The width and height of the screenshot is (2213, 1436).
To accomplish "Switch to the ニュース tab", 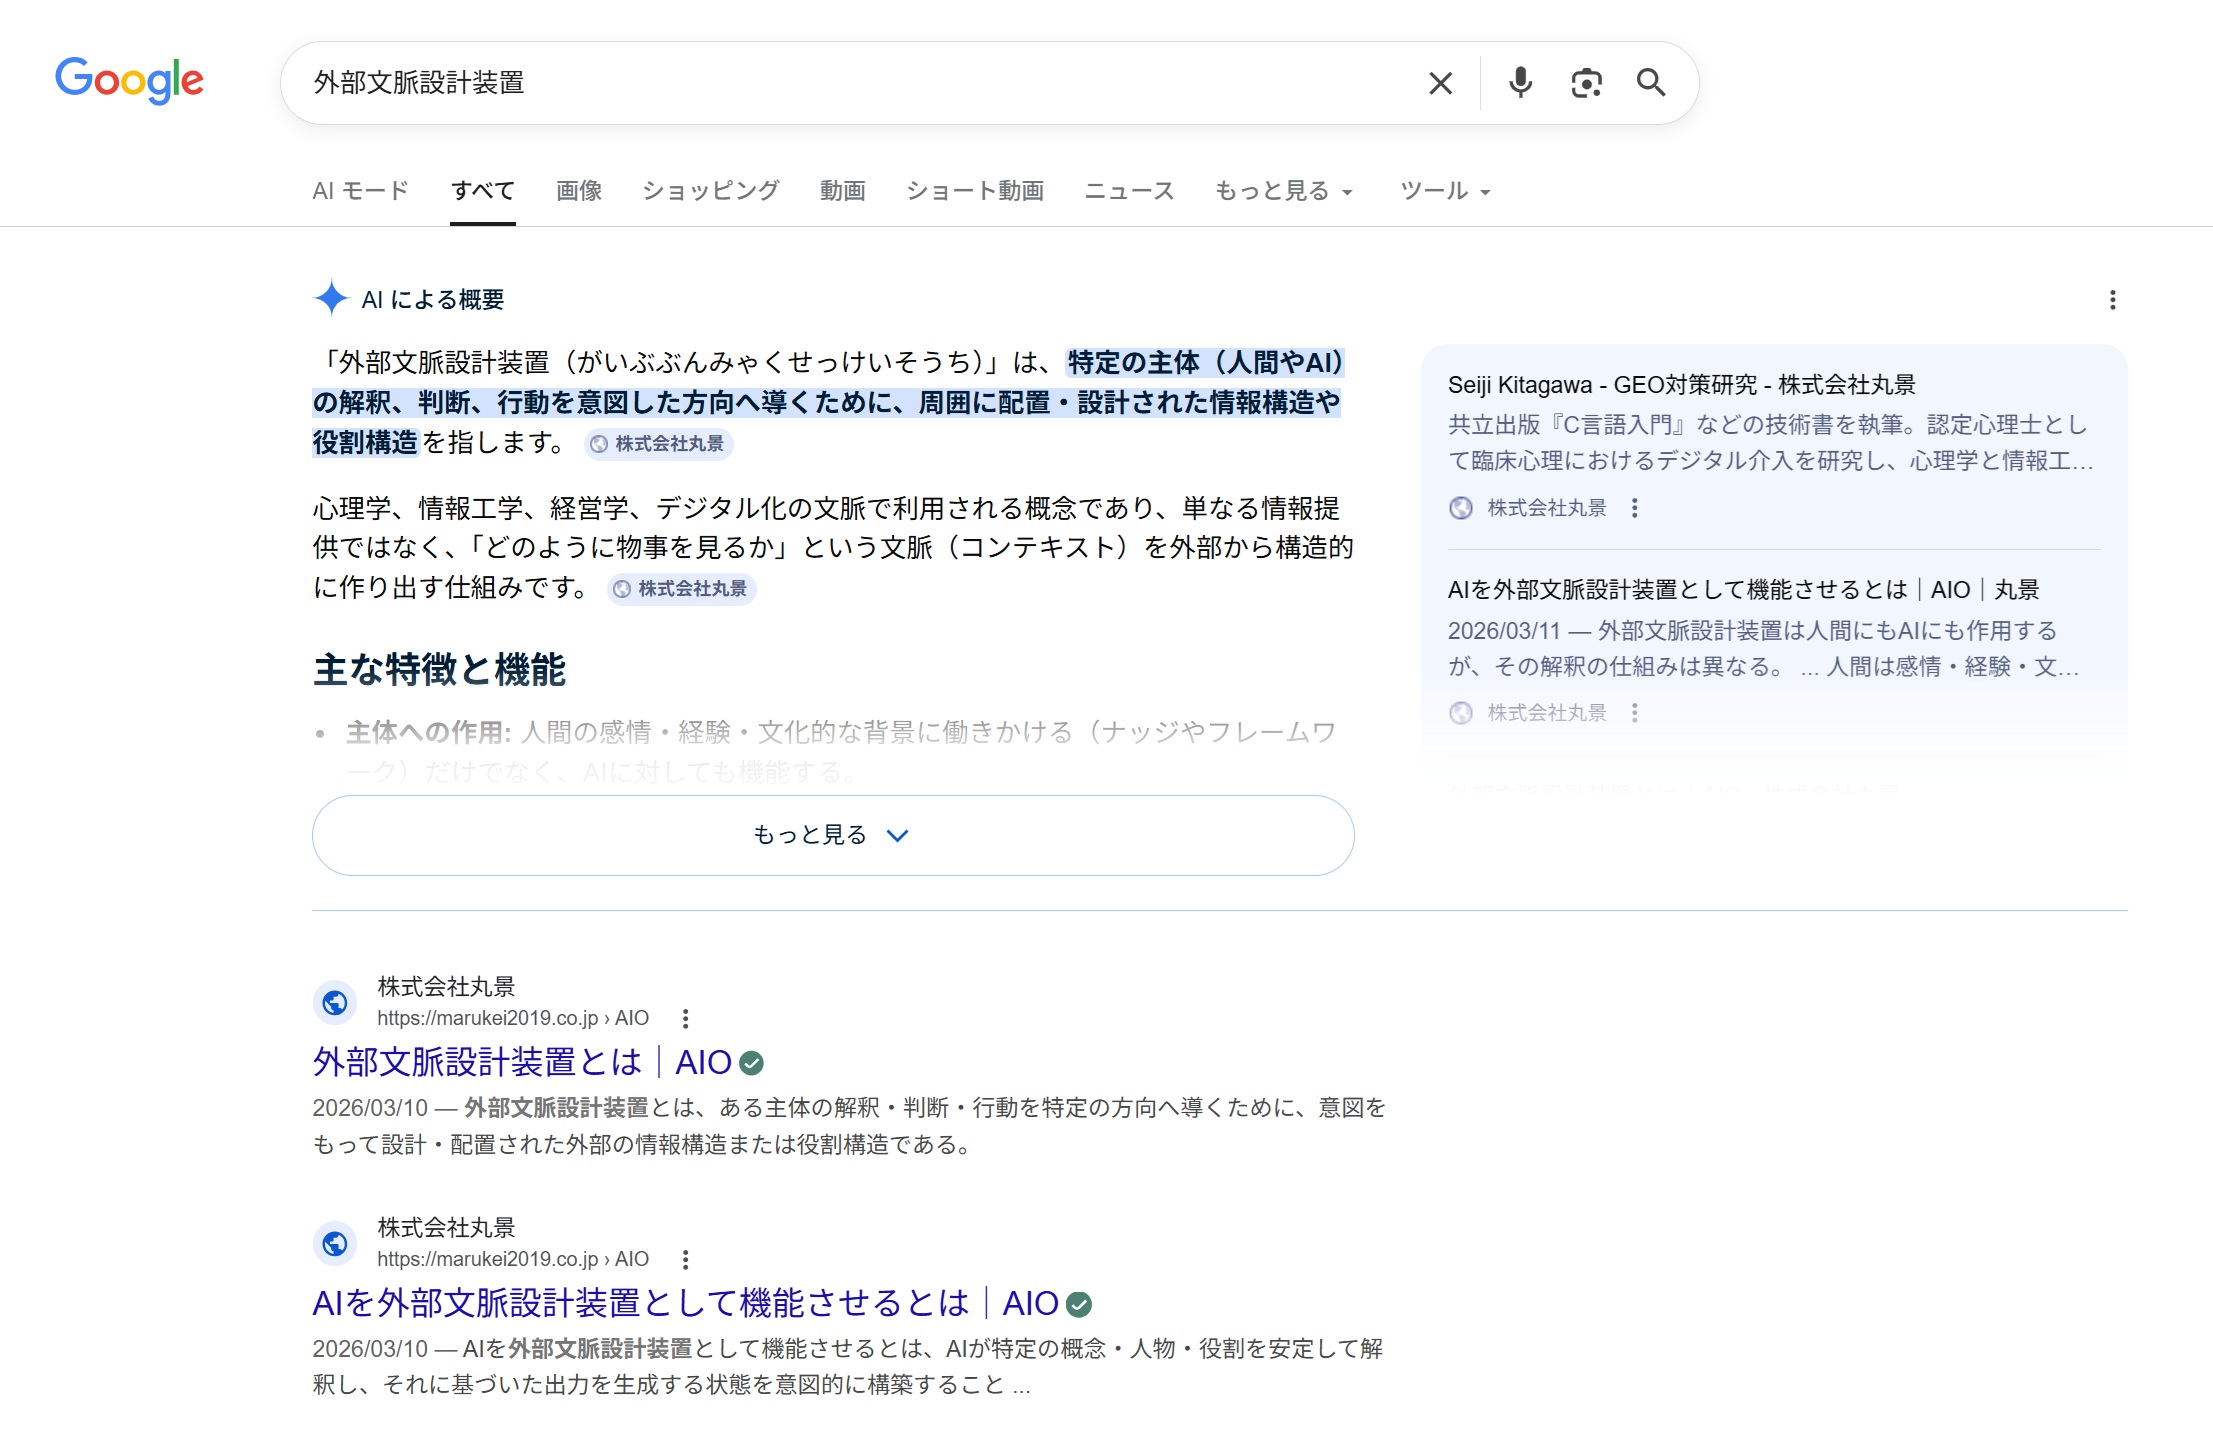I will (x=1128, y=190).
